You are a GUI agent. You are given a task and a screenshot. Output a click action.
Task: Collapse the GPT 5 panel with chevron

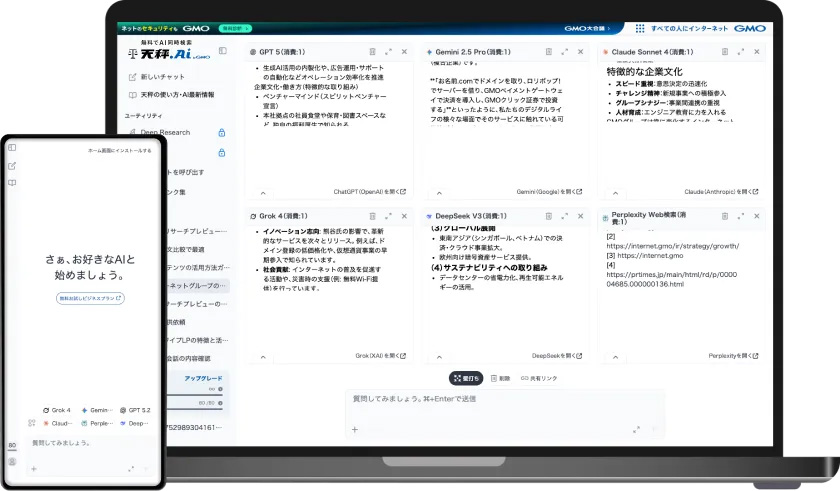[x=263, y=193]
